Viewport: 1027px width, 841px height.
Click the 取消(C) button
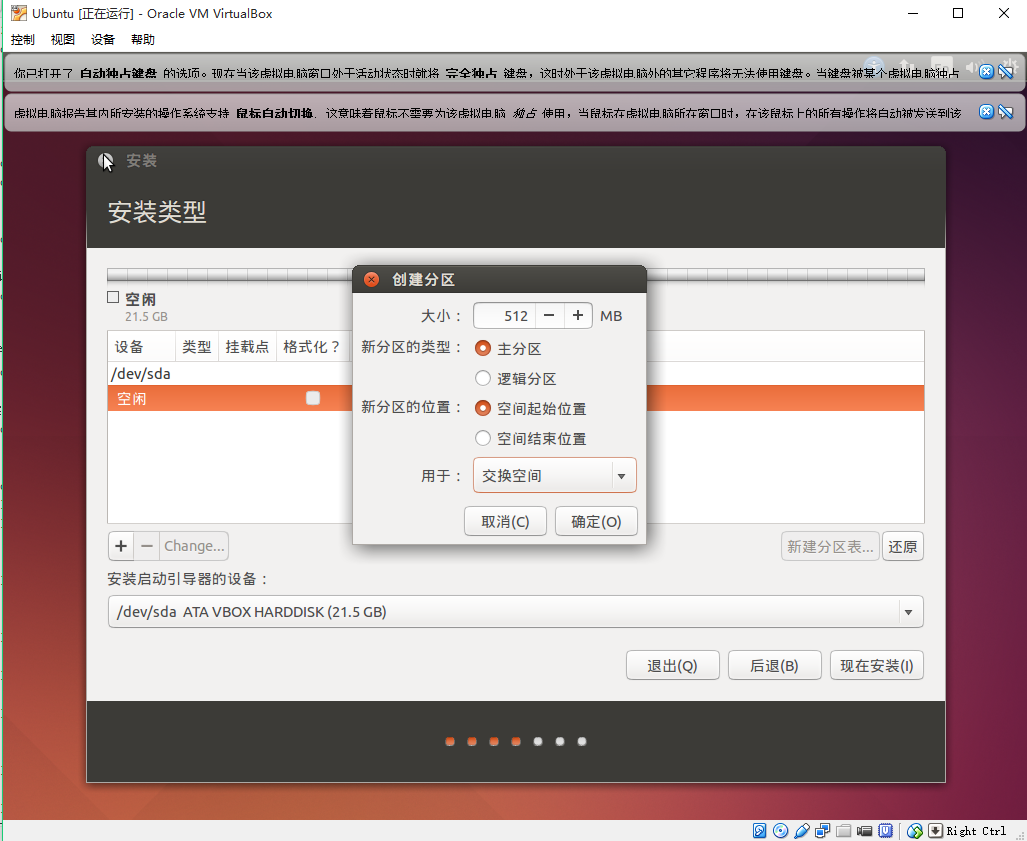(505, 521)
